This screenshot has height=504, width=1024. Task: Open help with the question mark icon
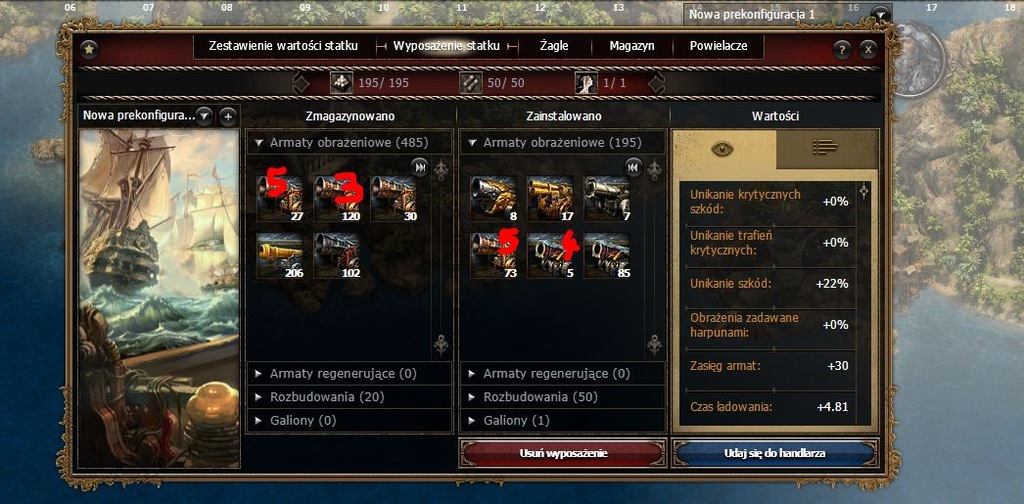pyautogui.click(x=841, y=50)
